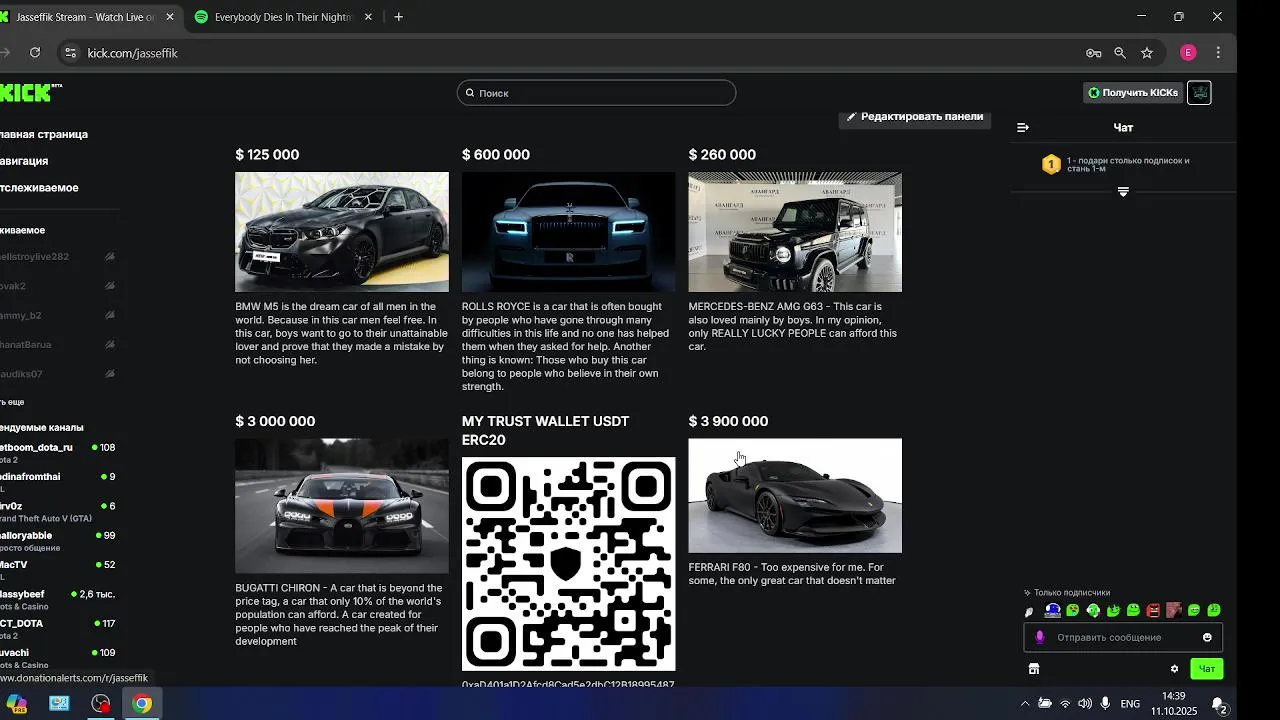The image size is (1280, 720).
Task: Open the MacTV recommended channel
Action: click(x=58, y=570)
